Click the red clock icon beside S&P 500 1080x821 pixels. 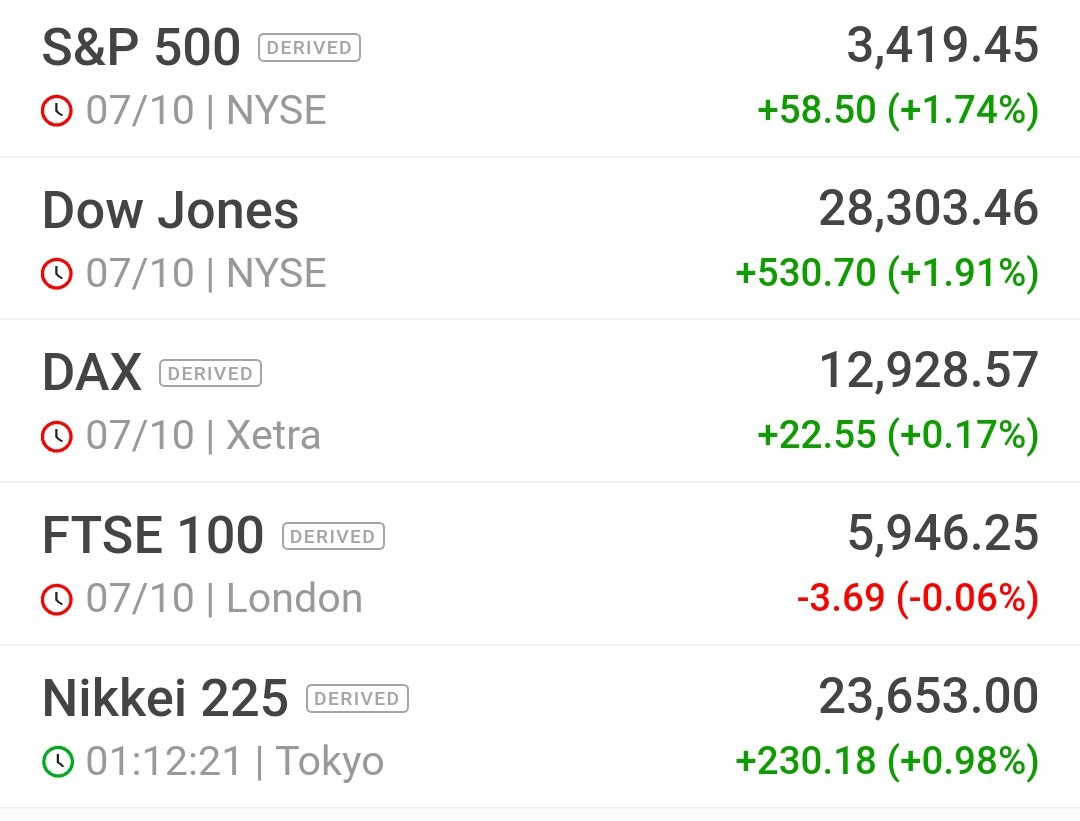[56, 111]
